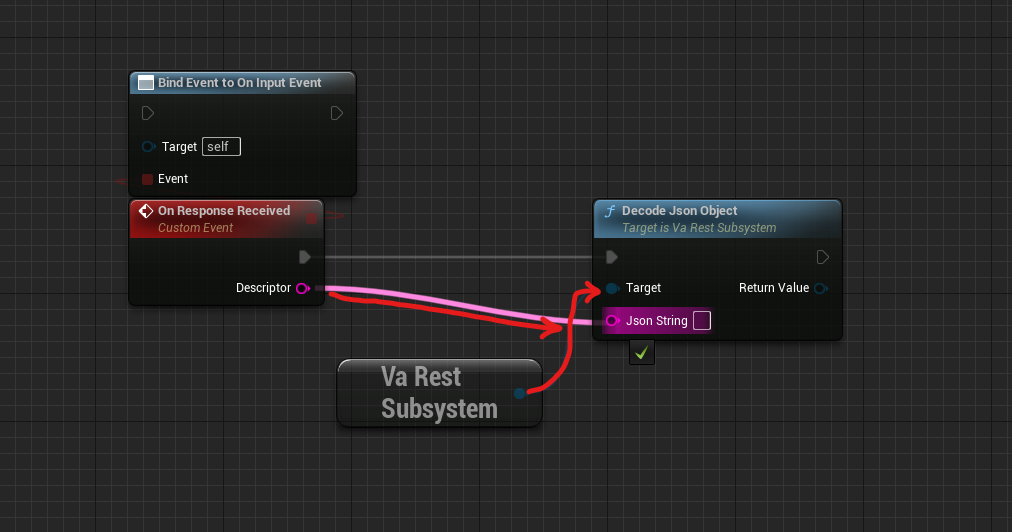Click the Return Value output pin
This screenshot has width=1012, height=532.
821,288
